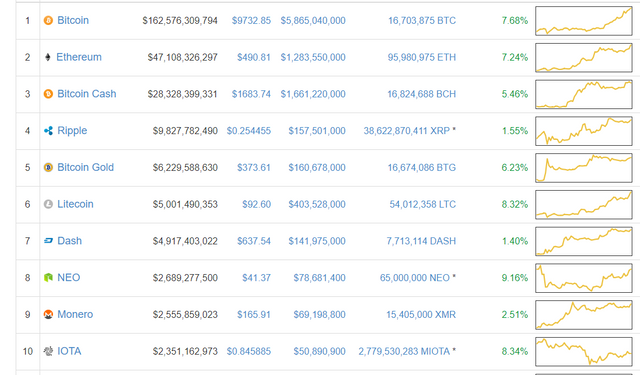Click the Monero logo icon
Image resolution: width=640 pixels, height=375 pixels.
click(x=48, y=314)
